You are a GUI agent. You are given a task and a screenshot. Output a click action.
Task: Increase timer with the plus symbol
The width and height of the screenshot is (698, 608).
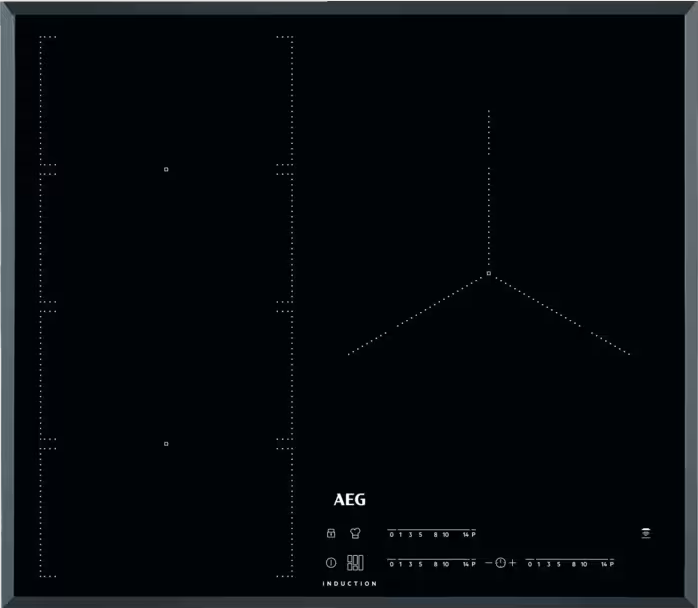coord(513,564)
